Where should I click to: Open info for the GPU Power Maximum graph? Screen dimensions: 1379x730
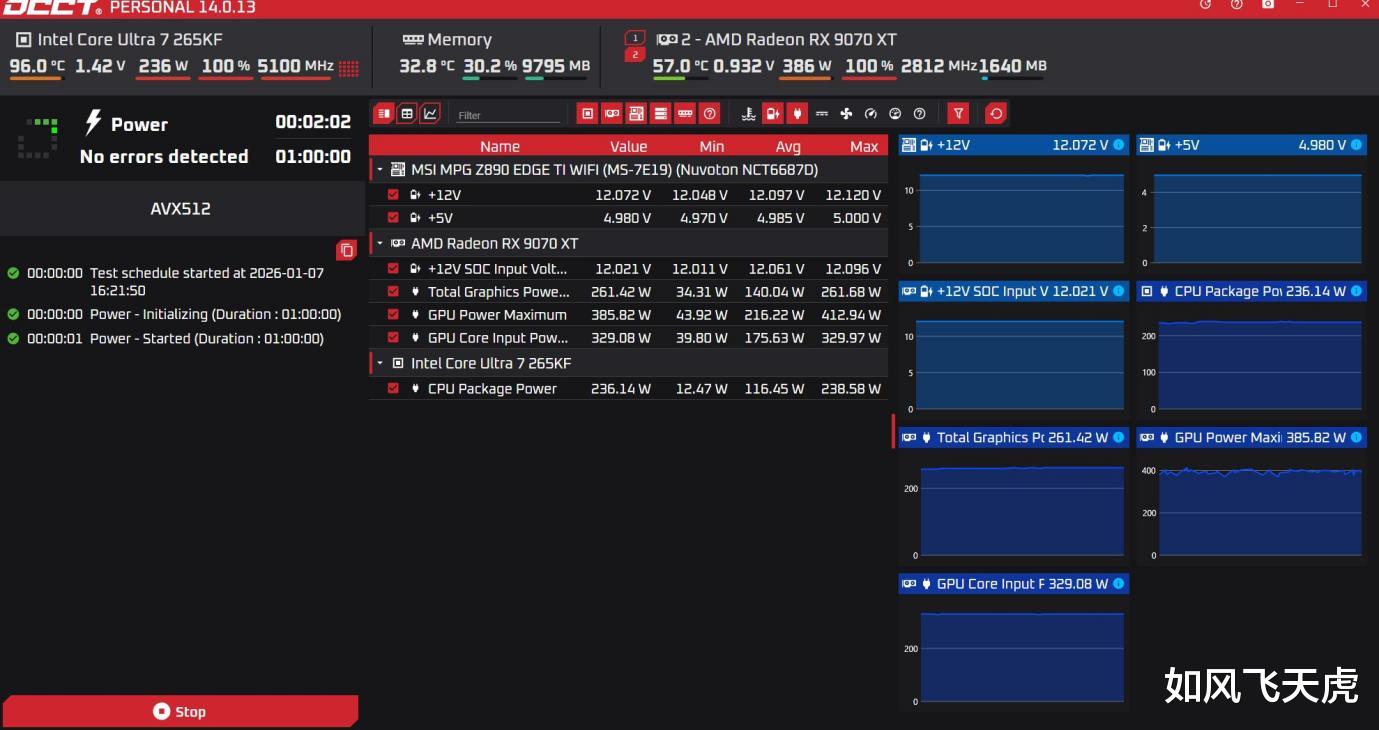(1356, 437)
